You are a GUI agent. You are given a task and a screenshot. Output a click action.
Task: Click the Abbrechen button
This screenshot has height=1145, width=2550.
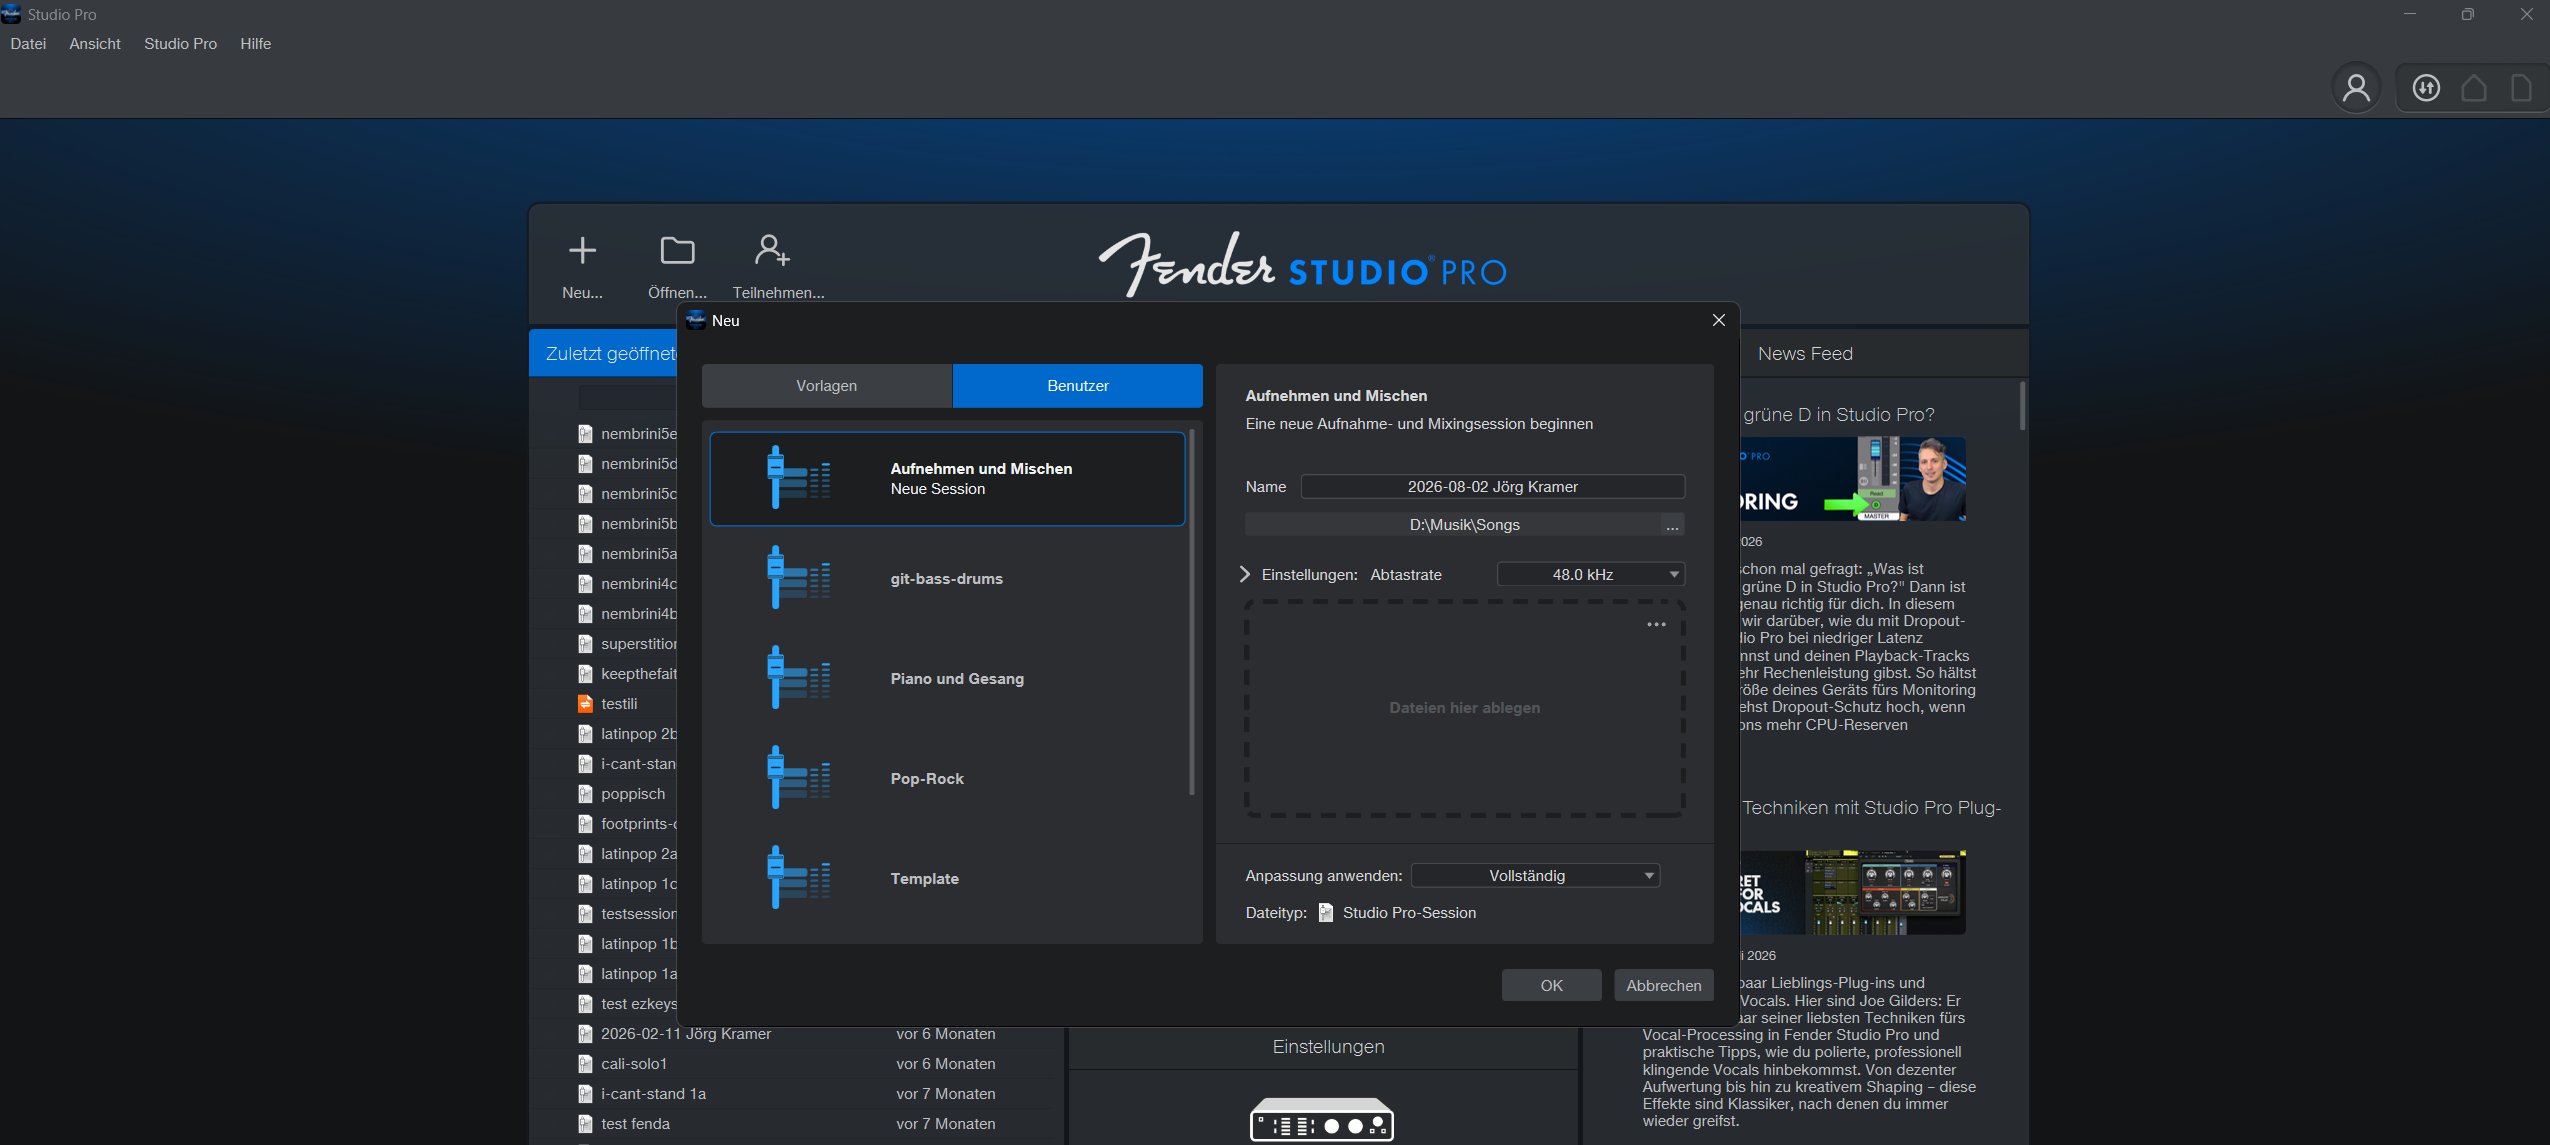coord(1663,985)
